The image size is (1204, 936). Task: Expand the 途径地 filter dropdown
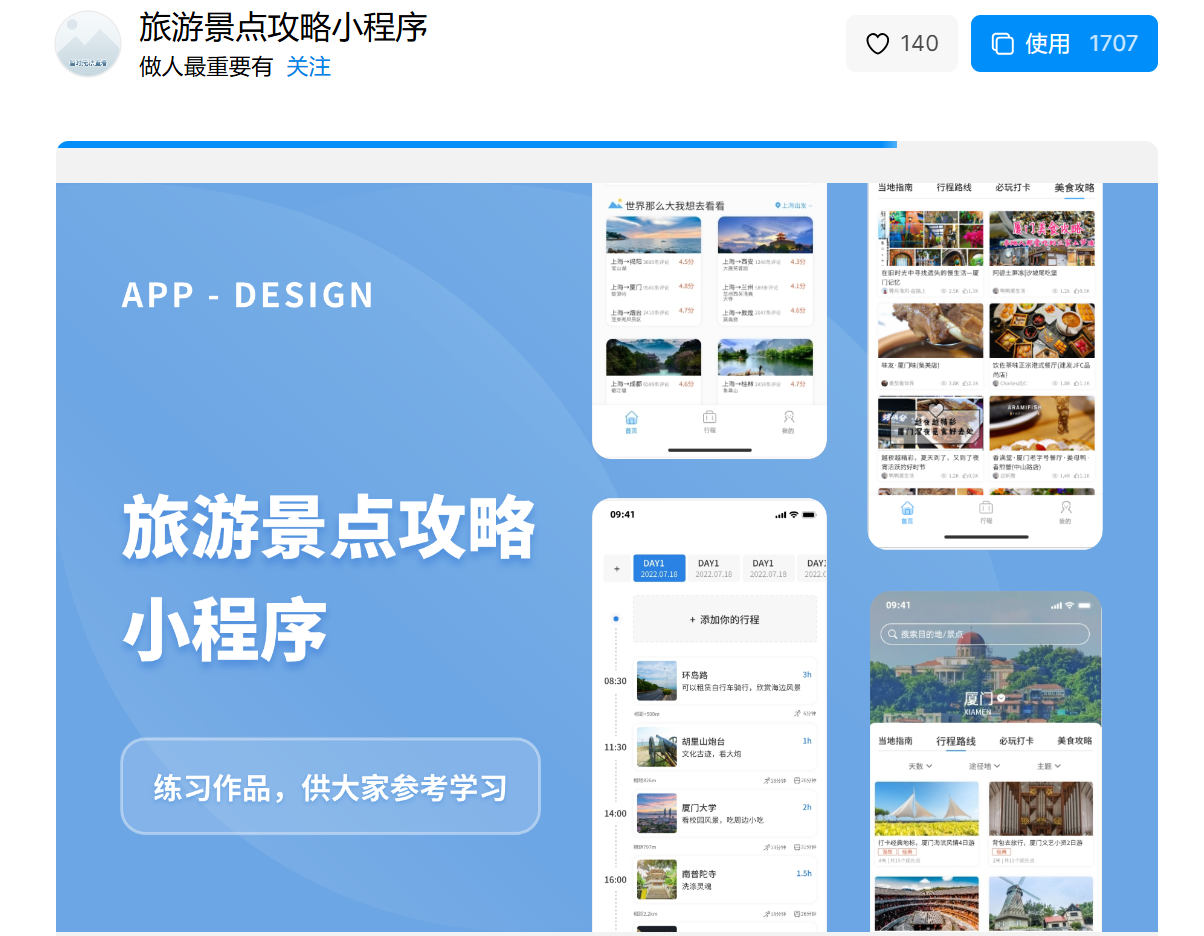coord(984,766)
